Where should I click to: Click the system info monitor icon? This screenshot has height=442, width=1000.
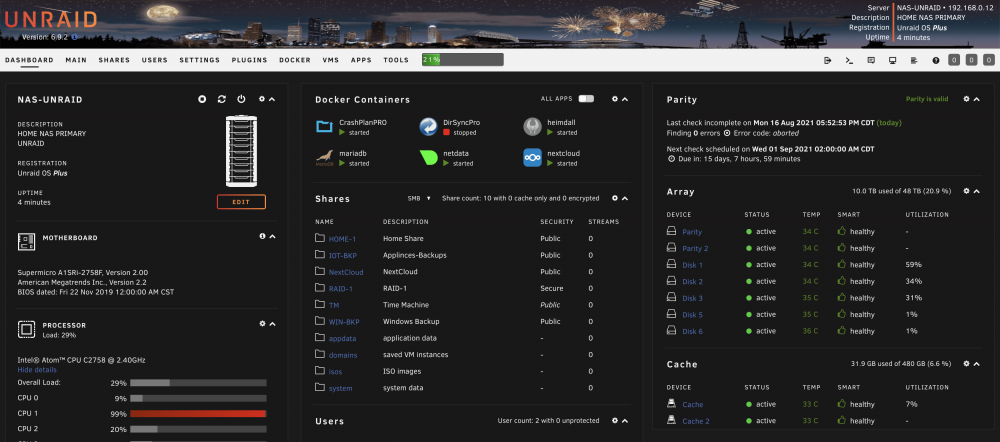tap(892, 61)
